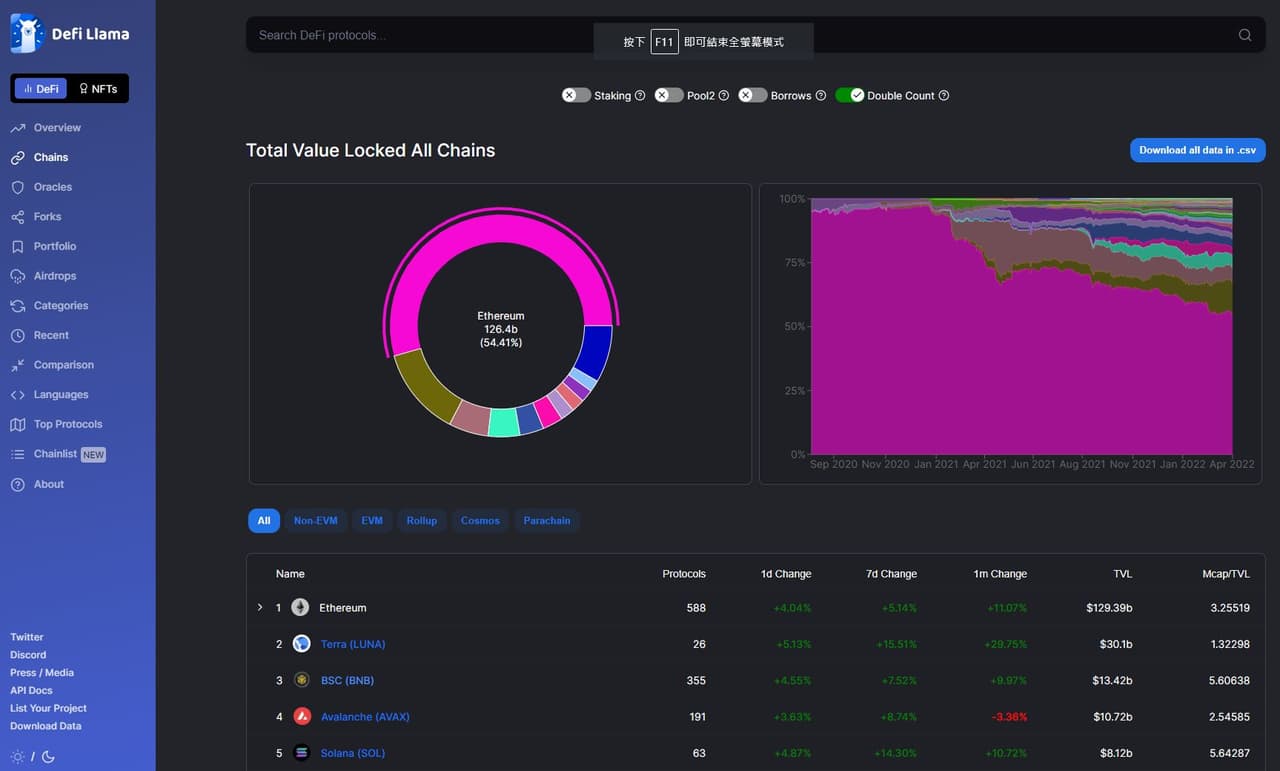Screen dimensions: 1280x771
Task: Click the Avalanche chain logo icon
Action: [301, 717]
